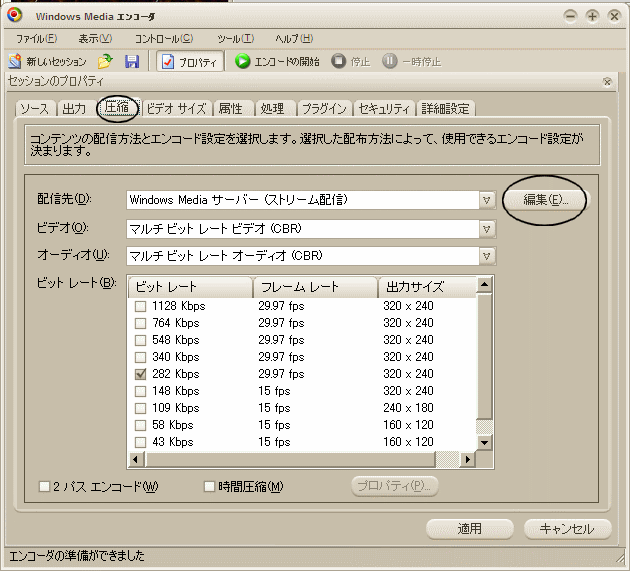The image size is (630, 571).
Task: Click the Windows Media Encoder logo icon
Action: 14,15
